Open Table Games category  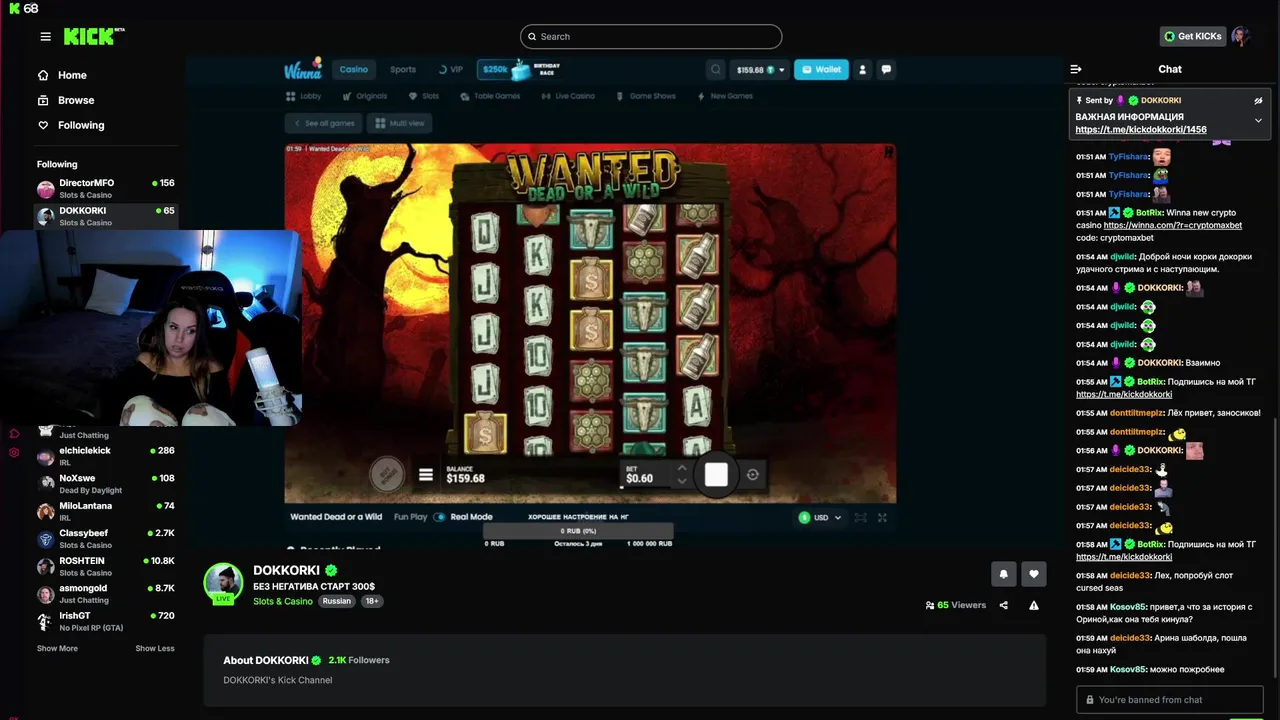(x=490, y=96)
